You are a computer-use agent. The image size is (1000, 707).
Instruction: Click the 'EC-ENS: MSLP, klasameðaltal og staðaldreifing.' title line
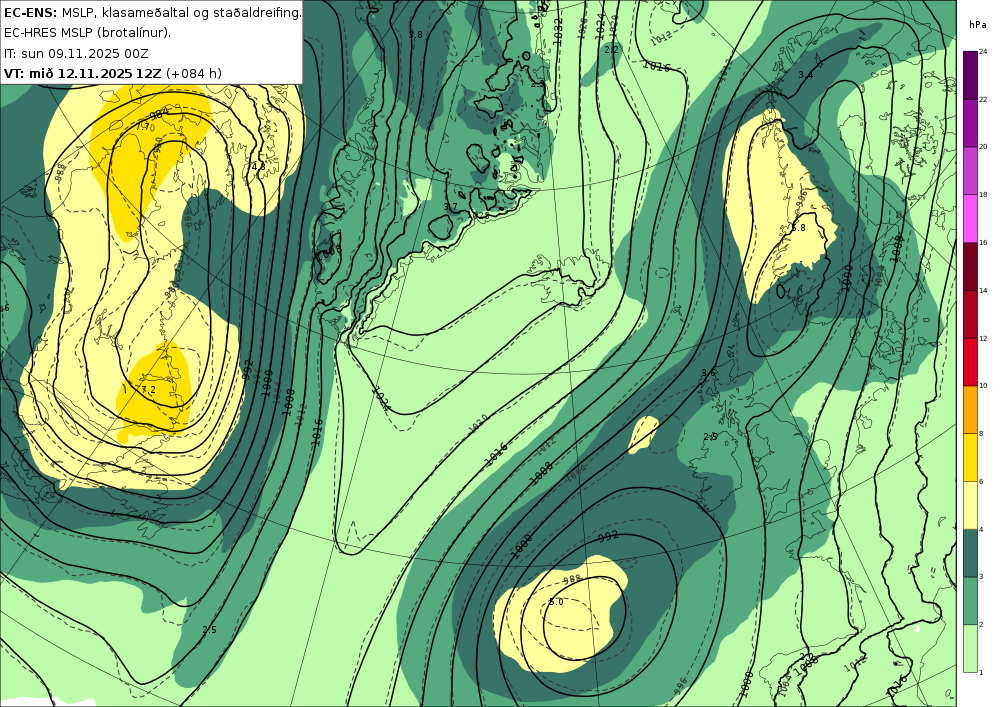(152, 12)
